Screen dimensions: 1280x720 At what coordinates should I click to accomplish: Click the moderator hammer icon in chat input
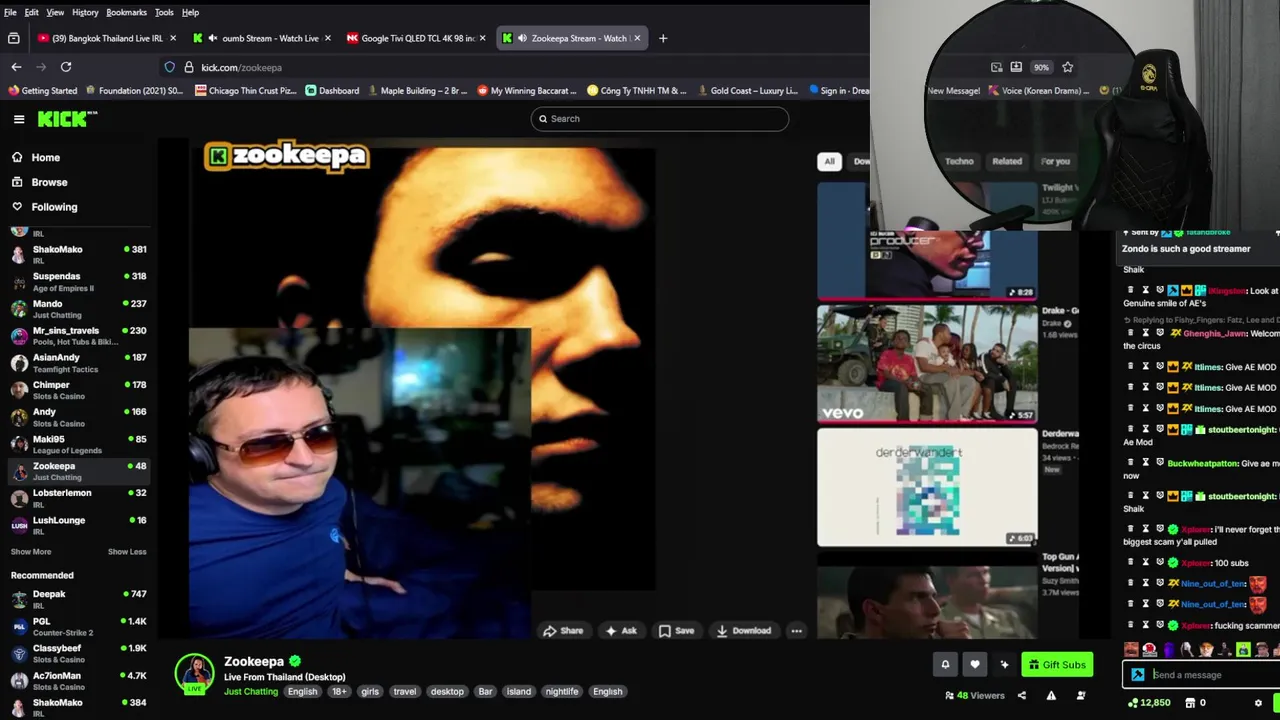pyautogui.click(x=1138, y=675)
